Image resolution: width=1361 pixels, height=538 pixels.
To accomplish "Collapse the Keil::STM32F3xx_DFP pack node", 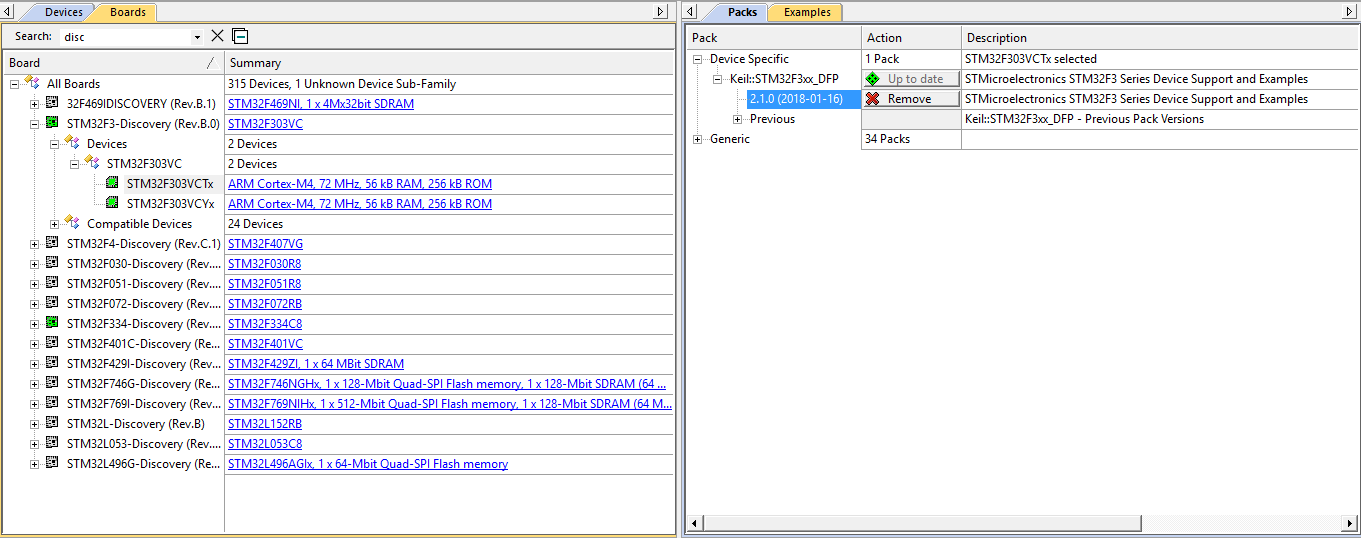I will point(718,79).
